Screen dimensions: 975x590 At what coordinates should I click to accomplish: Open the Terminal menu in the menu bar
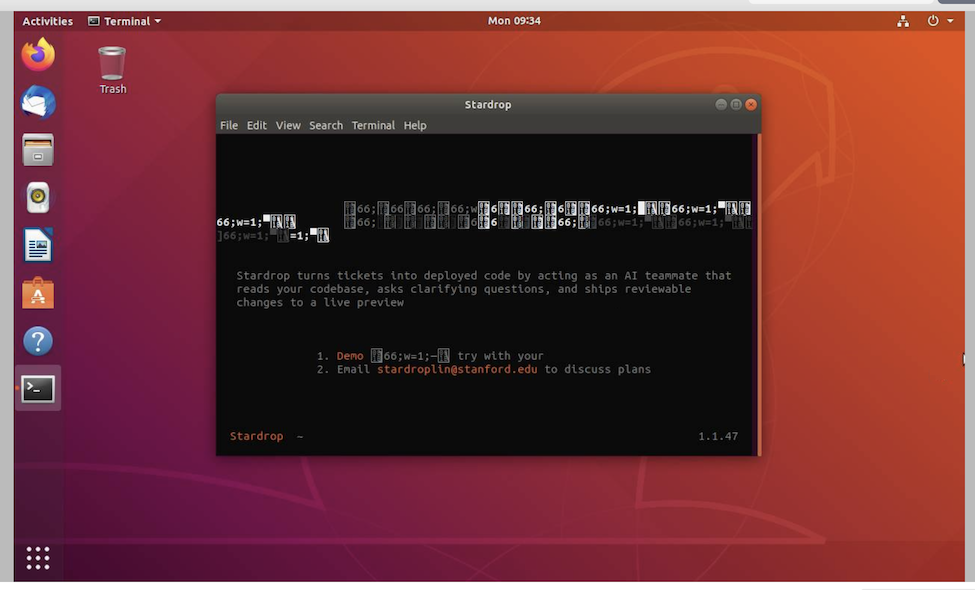(x=373, y=125)
